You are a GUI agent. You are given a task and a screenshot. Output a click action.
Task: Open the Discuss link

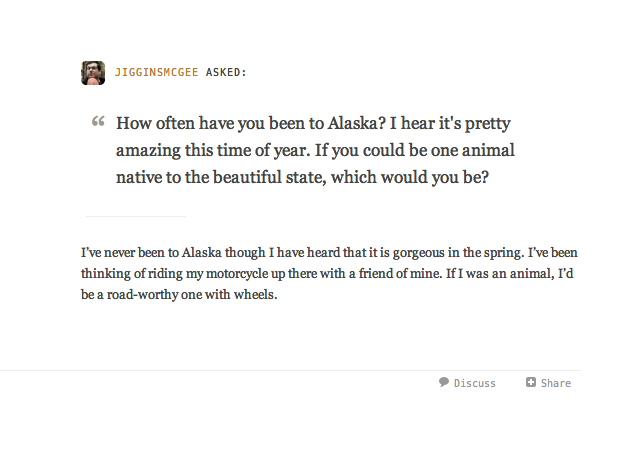pos(474,383)
